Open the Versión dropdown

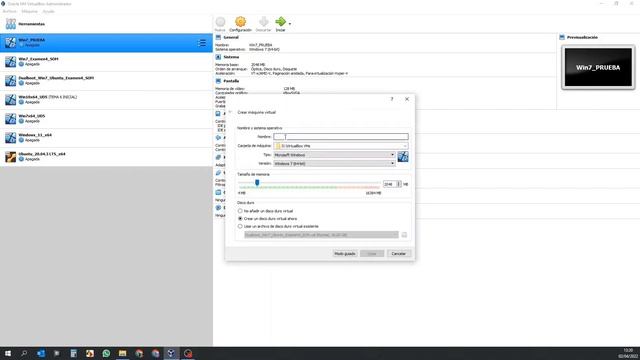(334, 163)
